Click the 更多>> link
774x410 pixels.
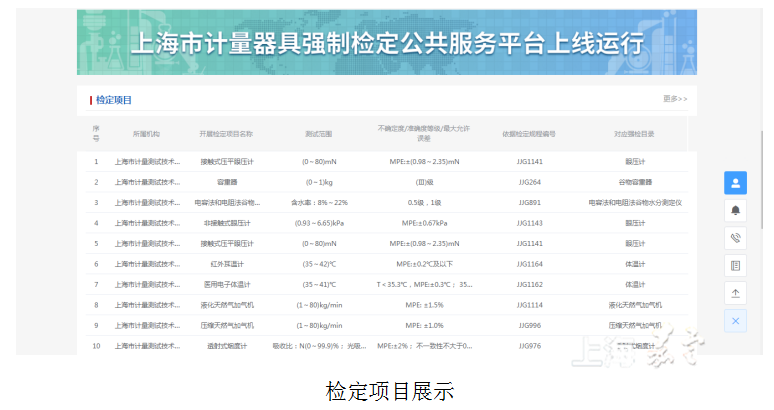[x=675, y=99]
